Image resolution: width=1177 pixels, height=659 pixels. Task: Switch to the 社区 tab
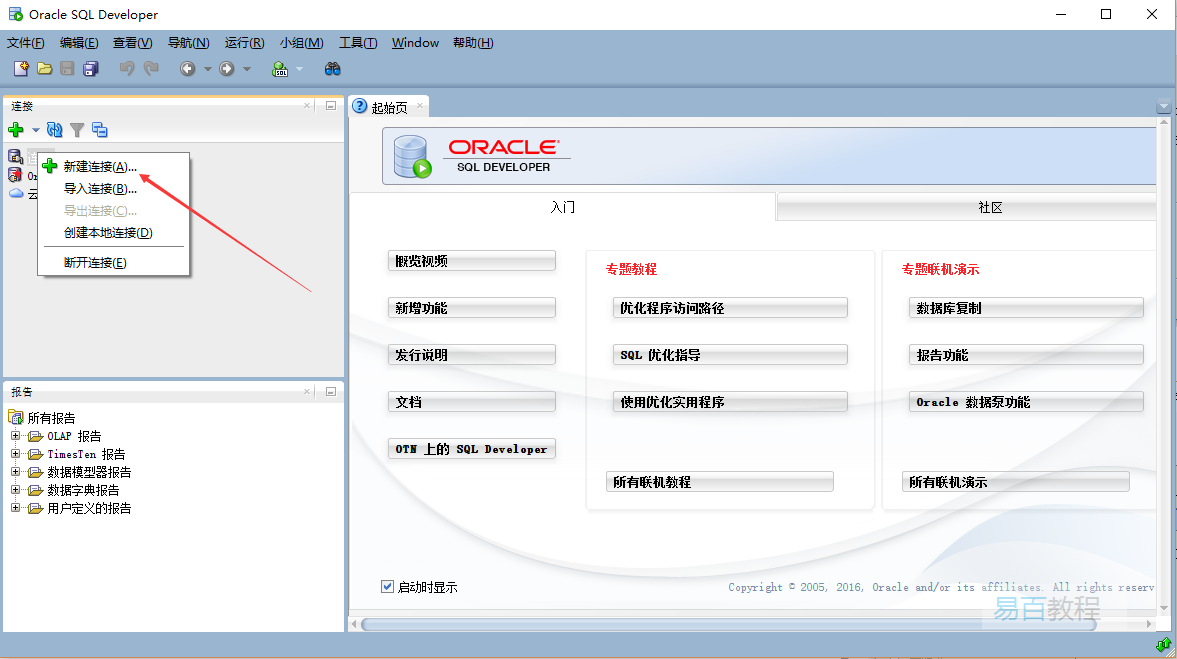[x=989, y=208]
